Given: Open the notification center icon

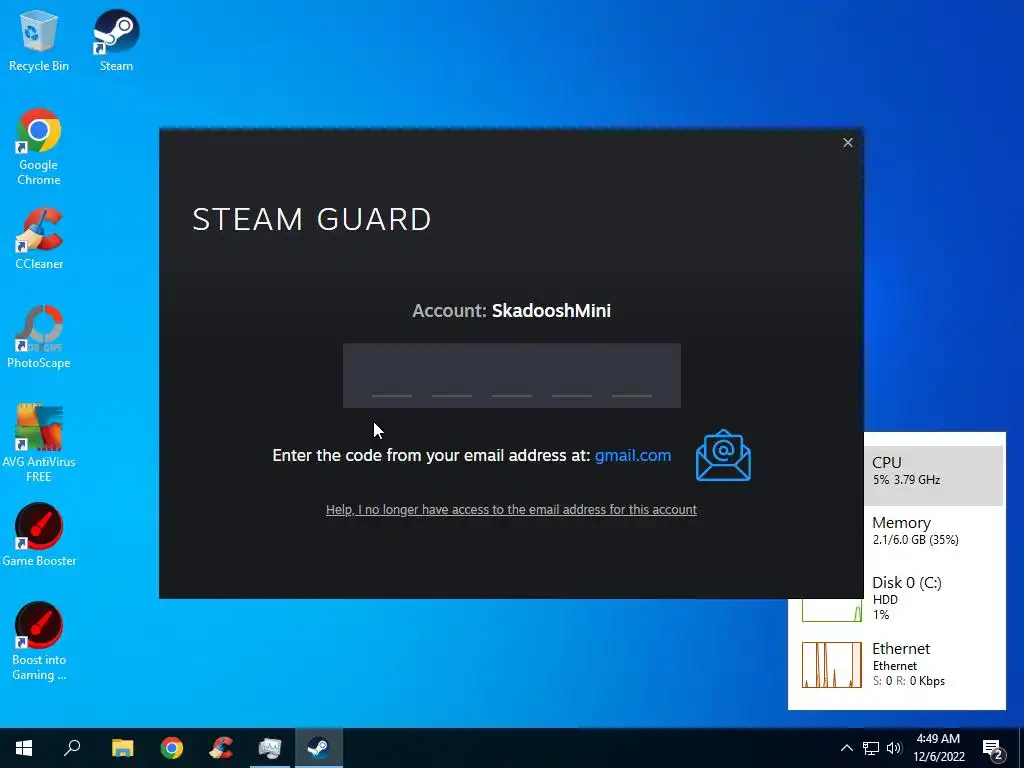Looking at the screenshot, I should point(993,750).
